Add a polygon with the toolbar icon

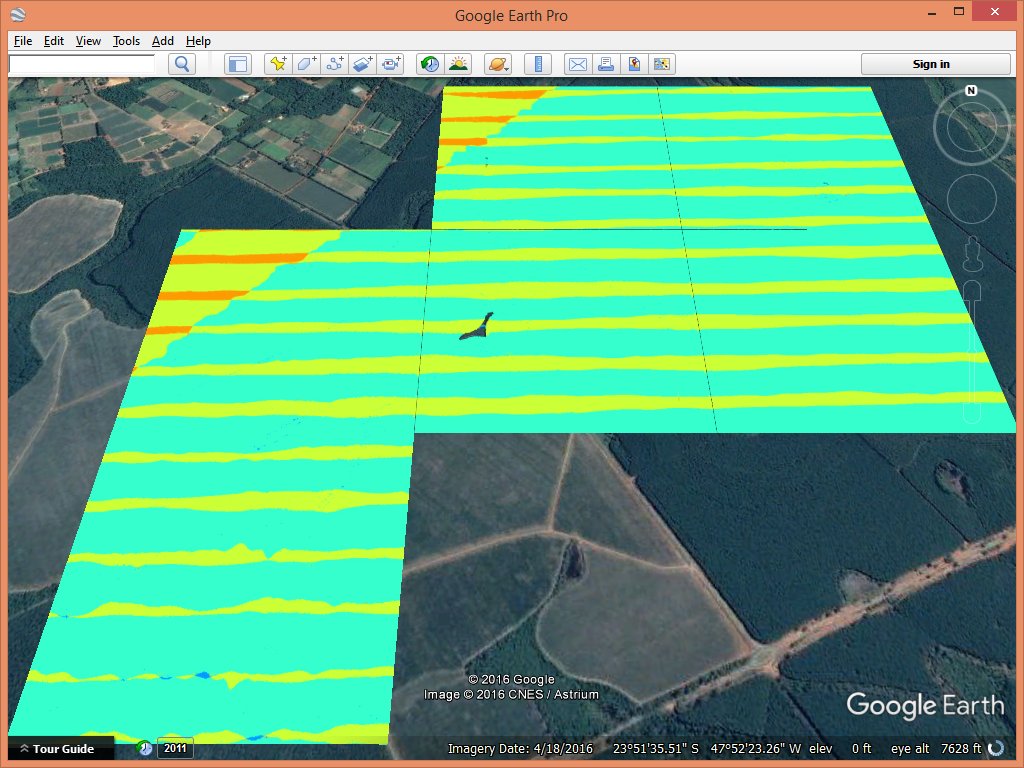pyautogui.click(x=306, y=64)
